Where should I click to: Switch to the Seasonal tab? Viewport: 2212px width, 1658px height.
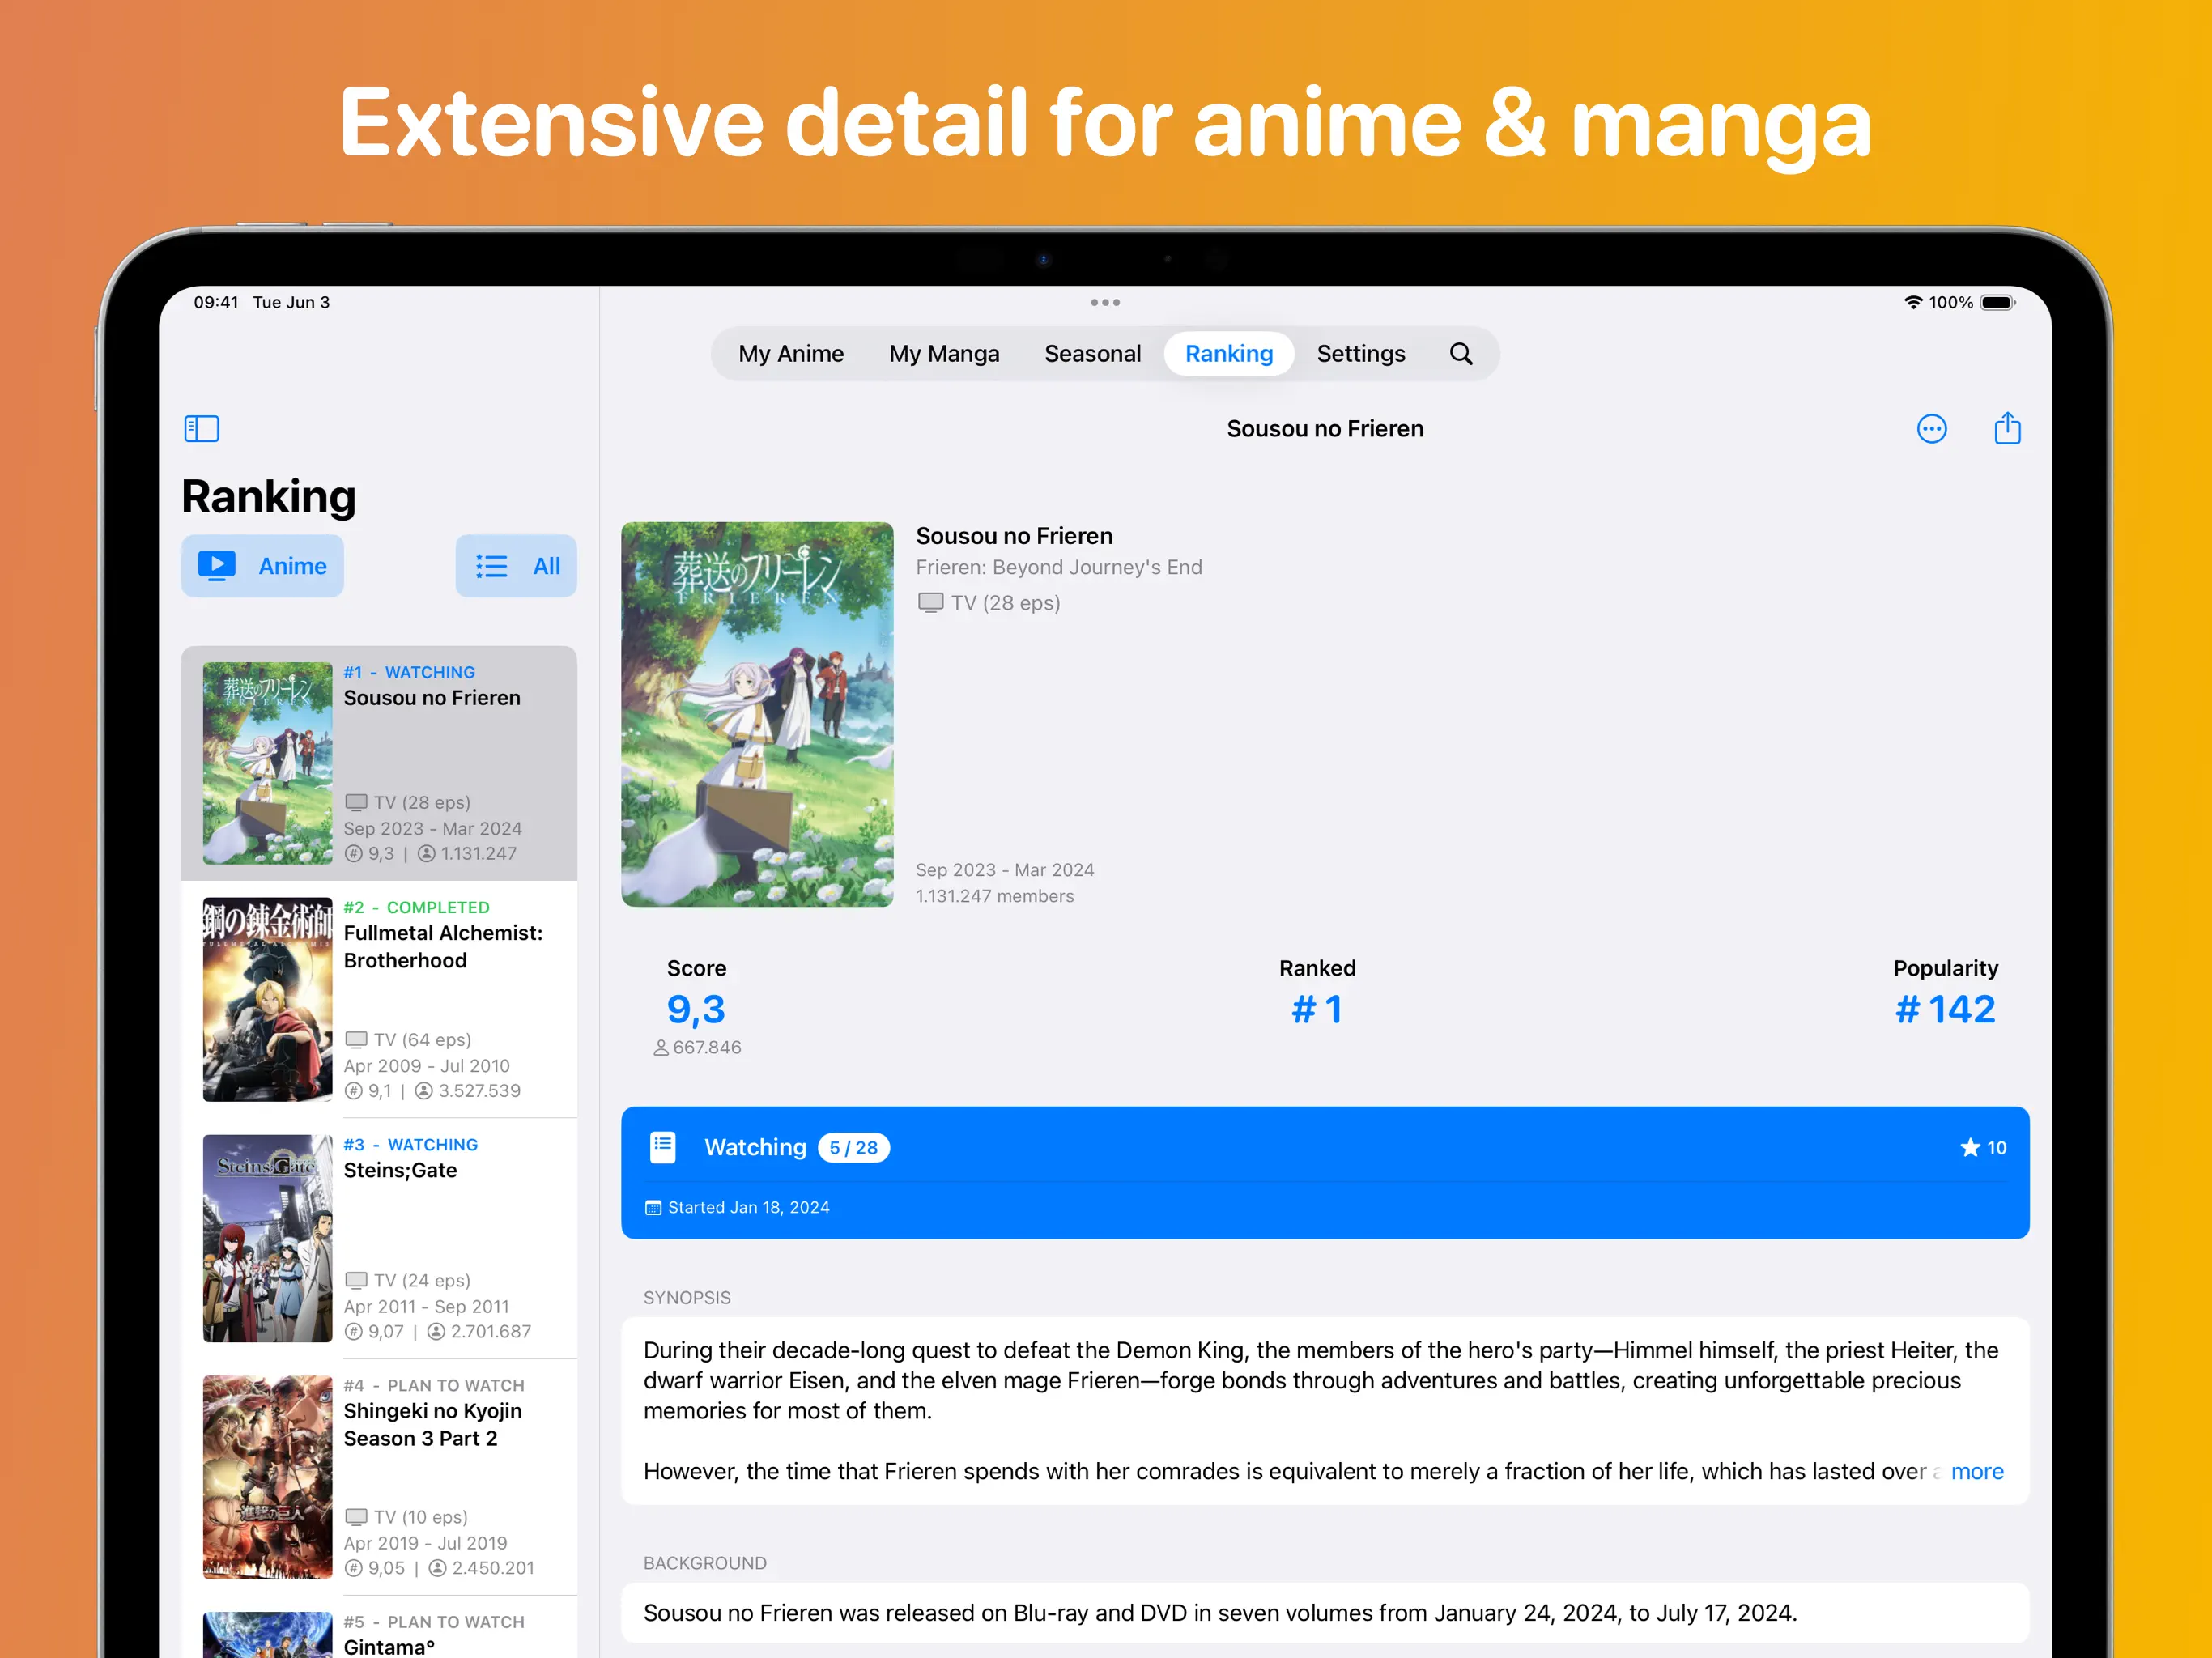pos(1092,354)
